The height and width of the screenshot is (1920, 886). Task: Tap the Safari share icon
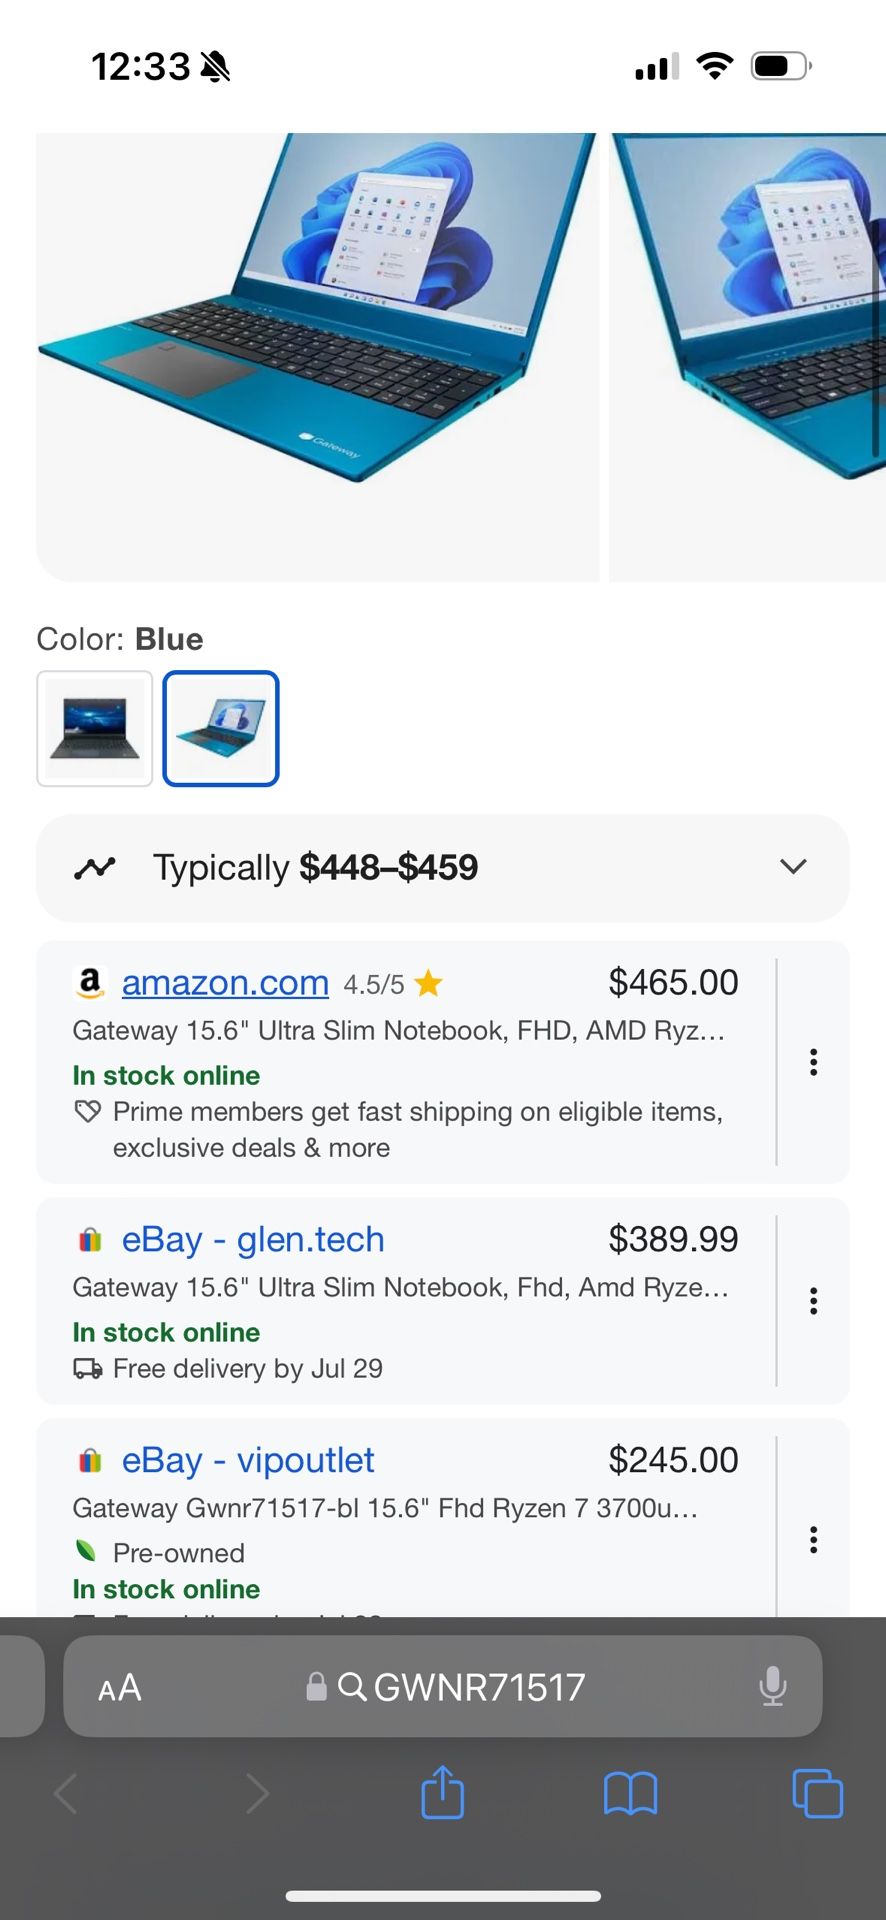click(x=442, y=1792)
